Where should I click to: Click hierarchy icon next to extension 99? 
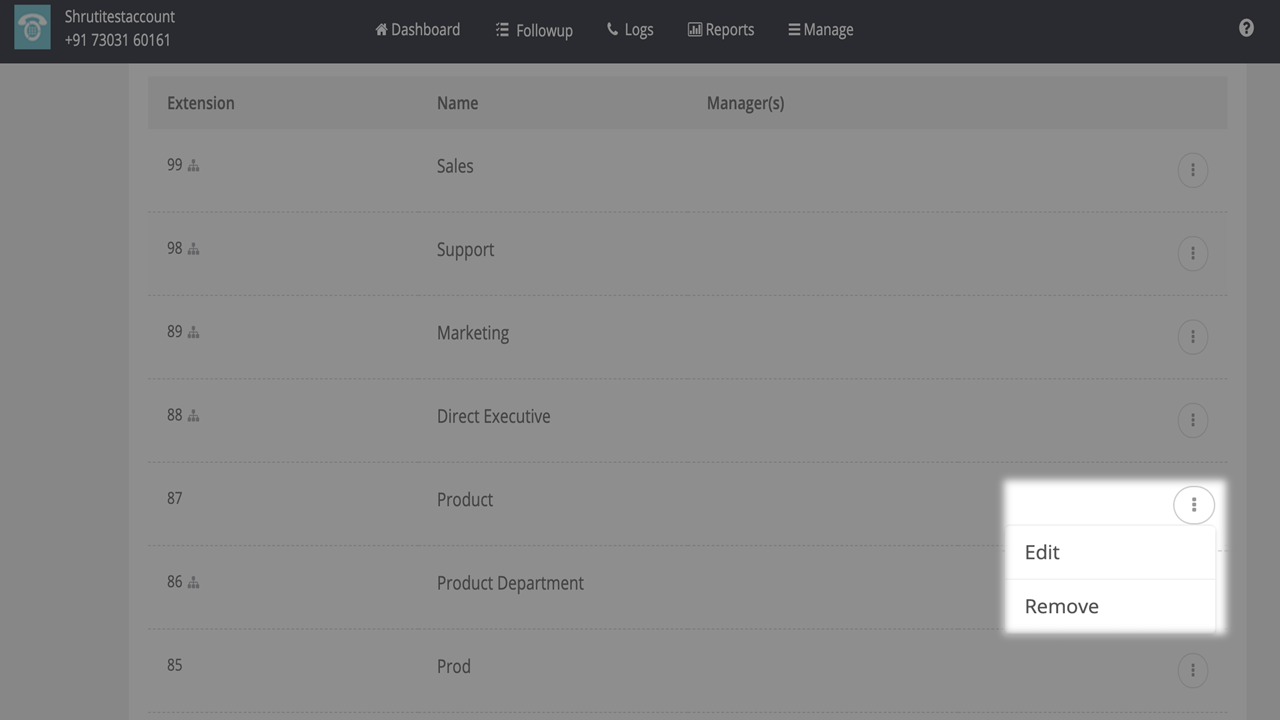(x=194, y=166)
